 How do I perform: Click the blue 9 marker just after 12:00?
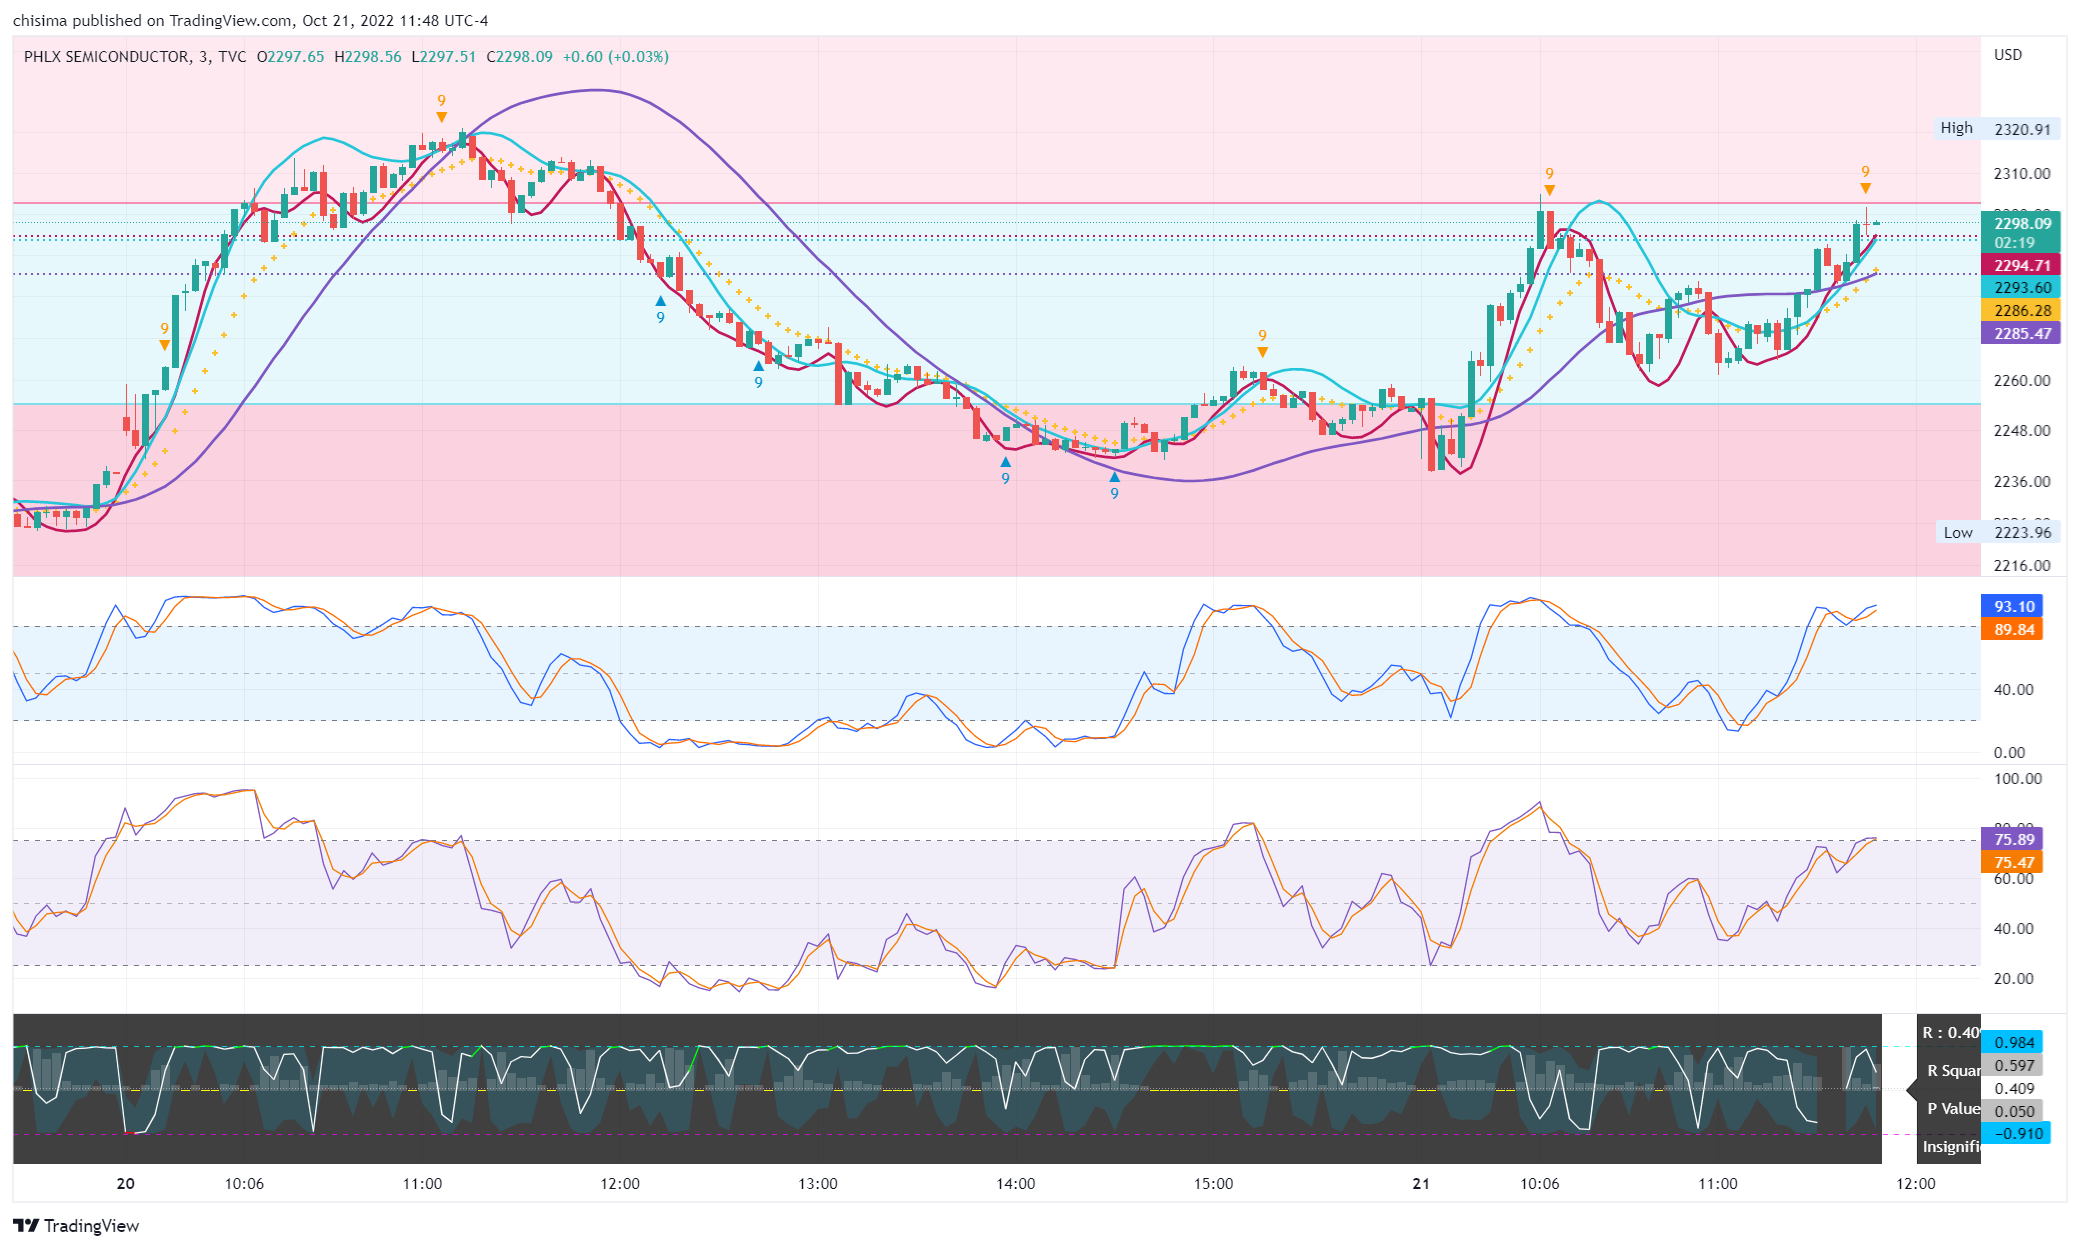coord(660,310)
